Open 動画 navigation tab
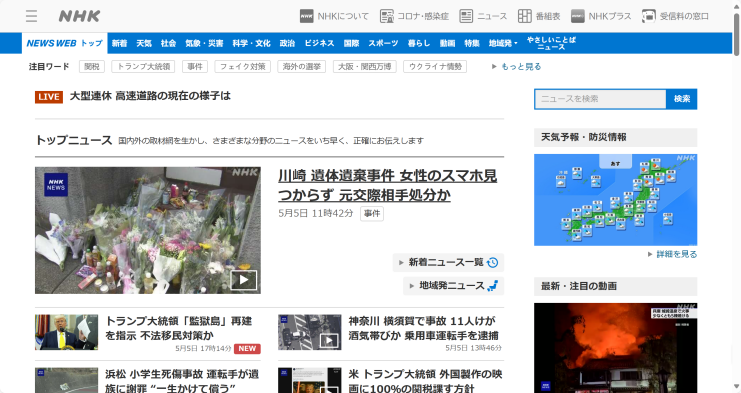The image size is (741, 393). click(x=447, y=43)
